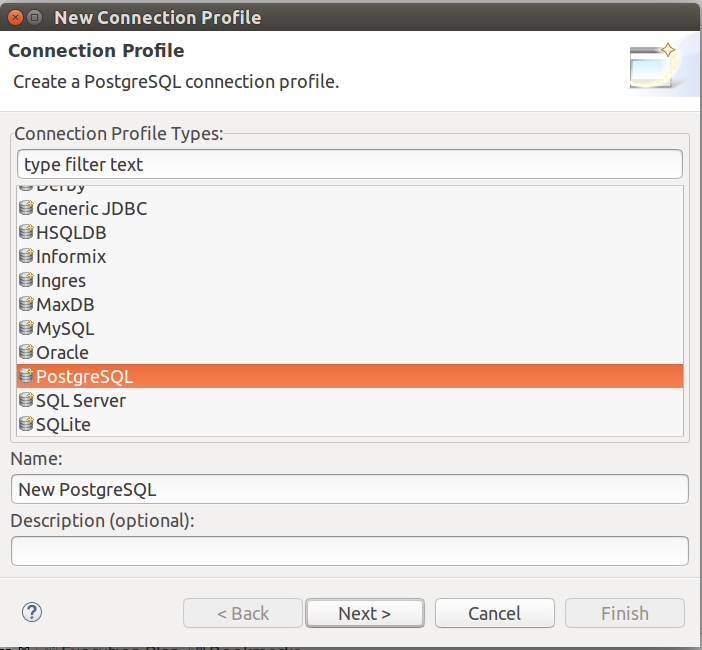Click the SQLite database icon

point(26,424)
